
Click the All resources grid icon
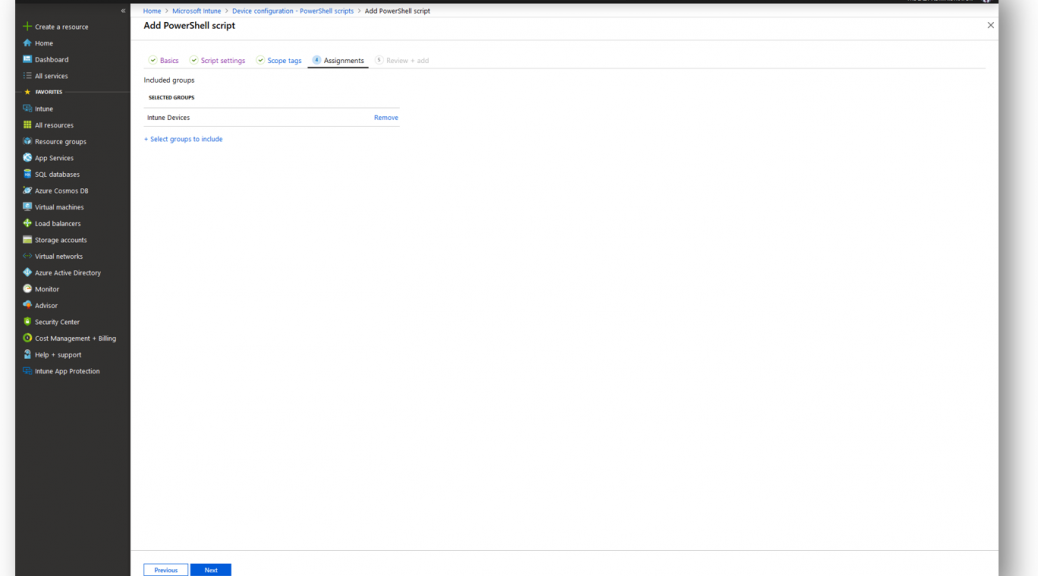click(x=27, y=124)
